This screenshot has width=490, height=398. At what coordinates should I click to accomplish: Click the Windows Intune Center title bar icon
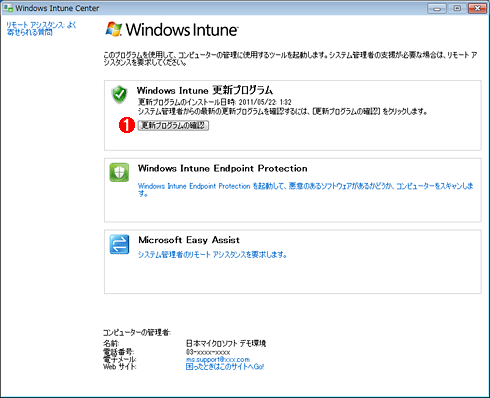point(8,8)
